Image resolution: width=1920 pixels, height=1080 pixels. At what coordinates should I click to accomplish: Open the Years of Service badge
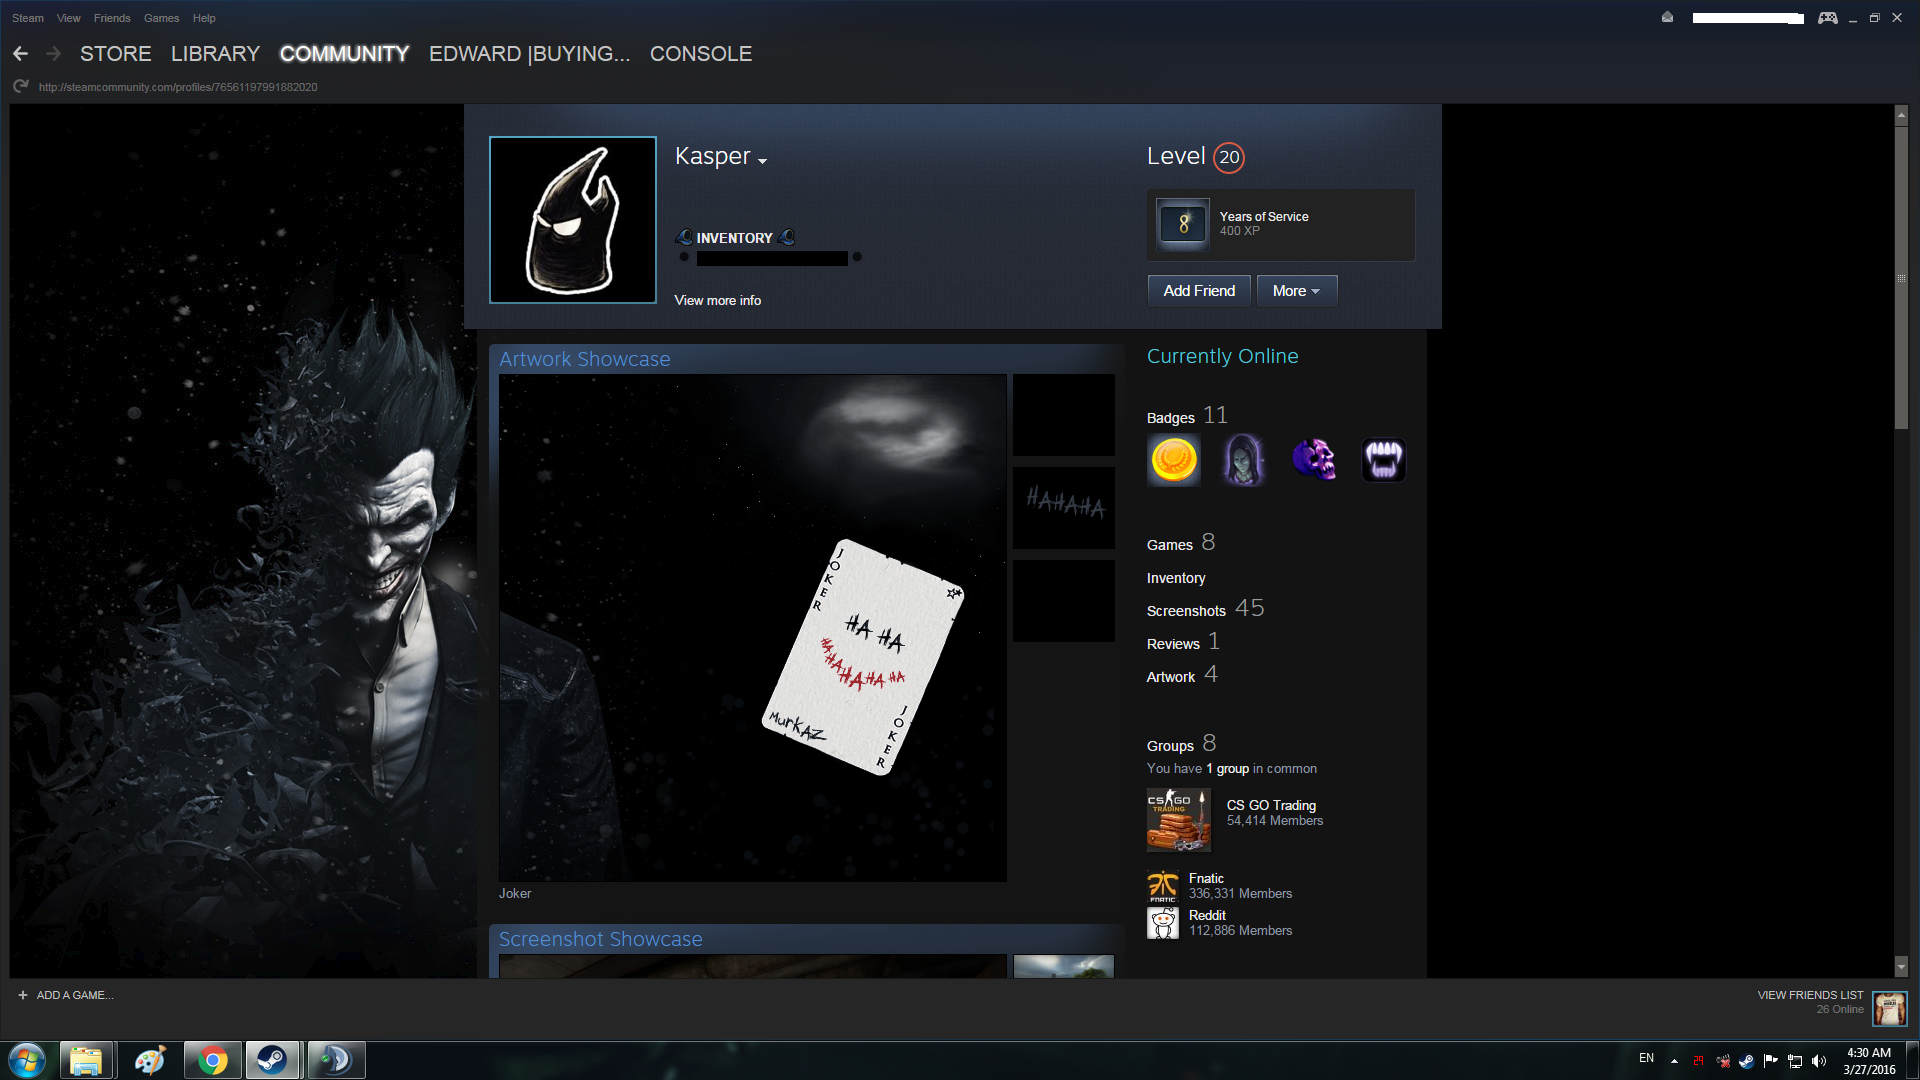1182,224
